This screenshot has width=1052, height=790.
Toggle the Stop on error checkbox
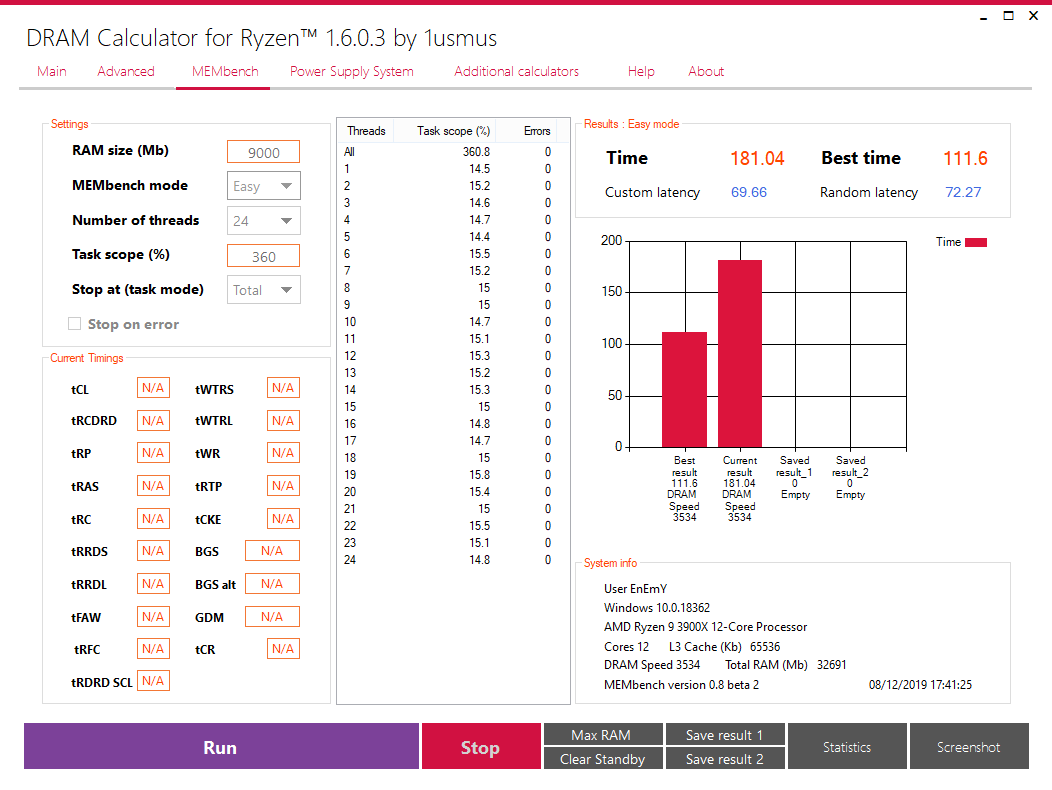(74, 324)
